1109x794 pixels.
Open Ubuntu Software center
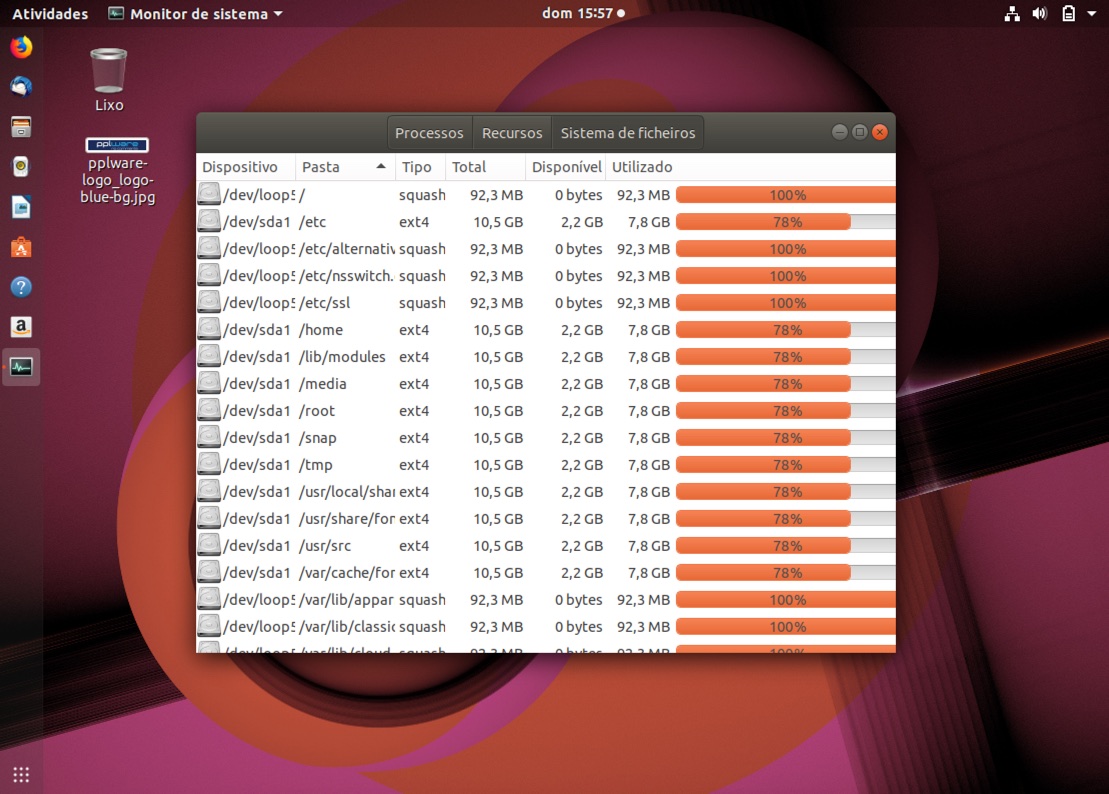pyautogui.click(x=21, y=246)
